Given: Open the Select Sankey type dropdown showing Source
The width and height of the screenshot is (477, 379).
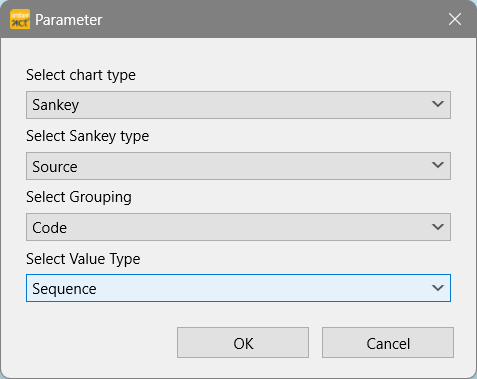Looking at the screenshot, I should (x=238, y=166).
